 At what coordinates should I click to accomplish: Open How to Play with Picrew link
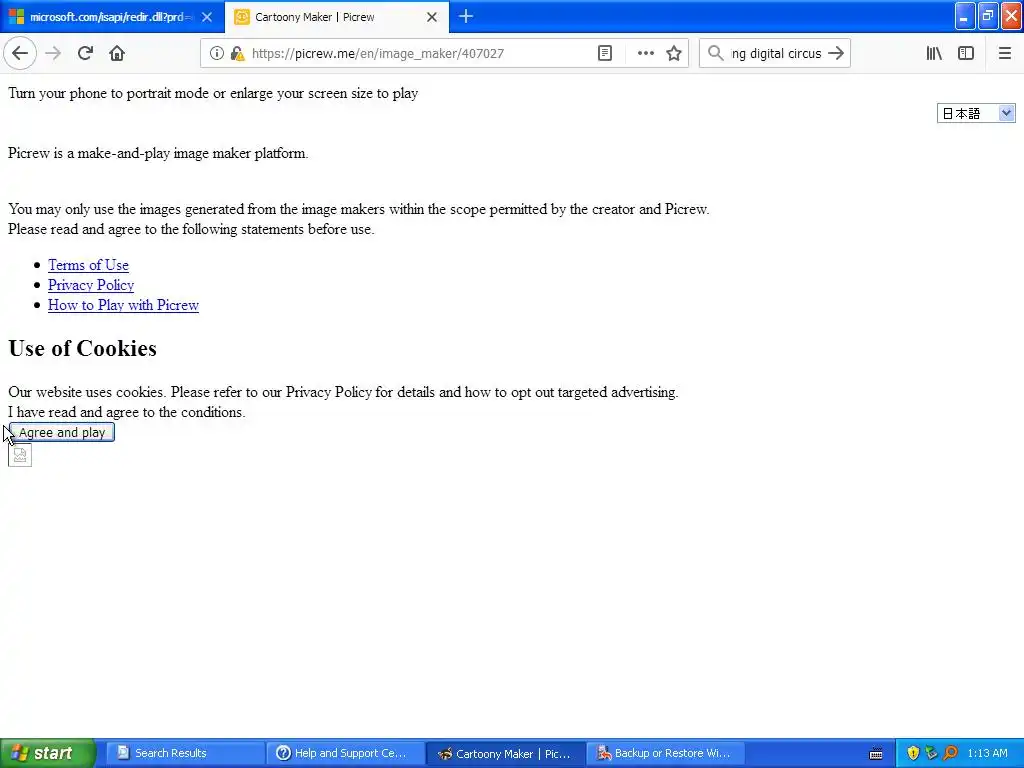(123, 305)
